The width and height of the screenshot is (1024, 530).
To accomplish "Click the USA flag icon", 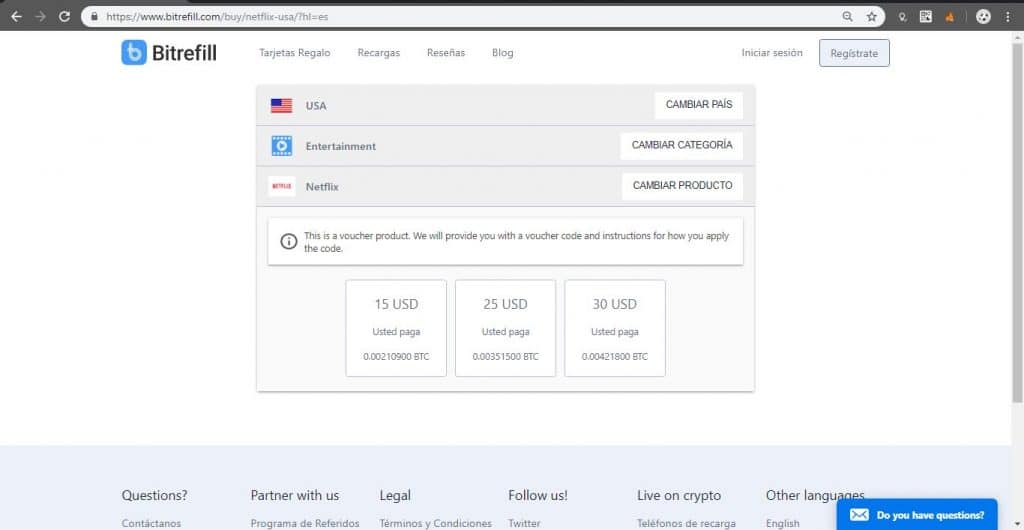I will 281,106.
